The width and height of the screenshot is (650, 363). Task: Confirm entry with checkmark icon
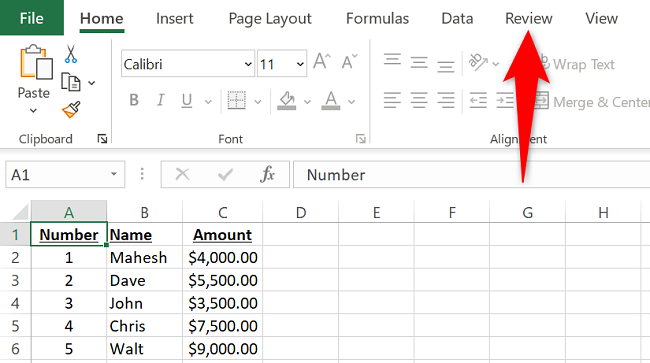(x=225, y=174)
